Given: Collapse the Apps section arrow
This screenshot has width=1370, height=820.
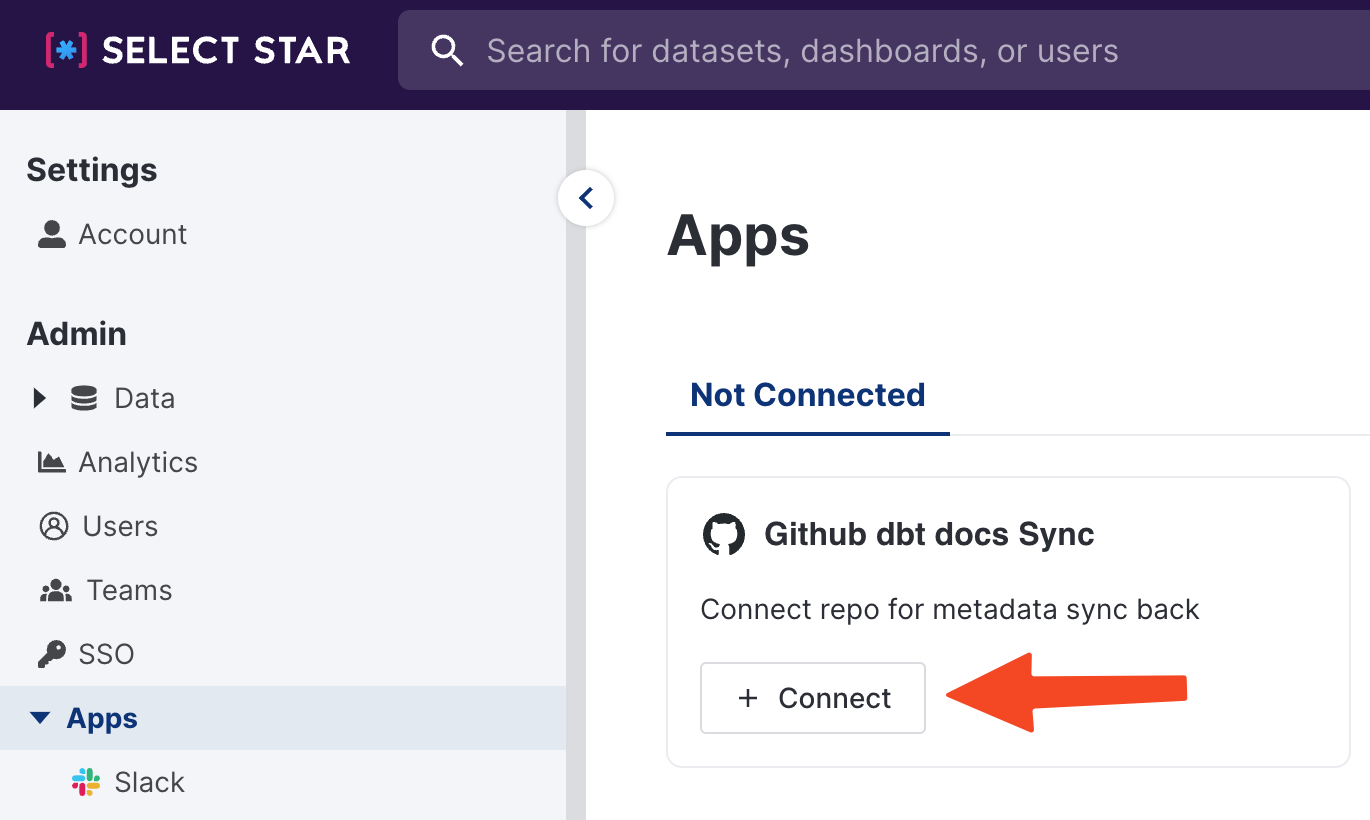Looking at the screenshot, I should click(40, 718).
